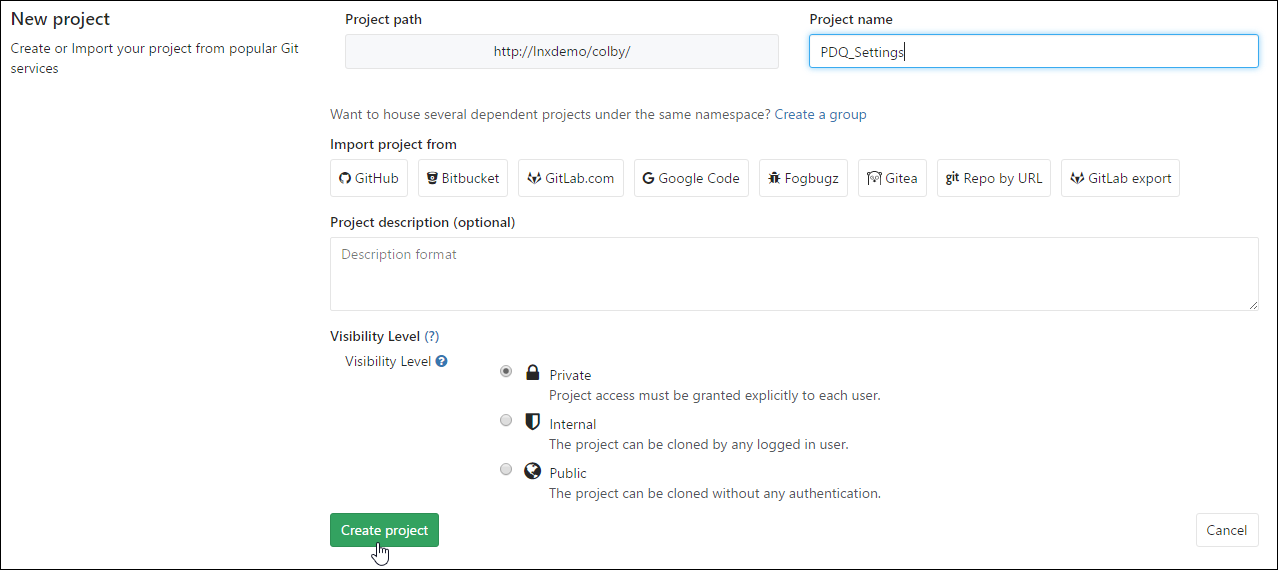Click into the Project description textarea

click(793, 273)
